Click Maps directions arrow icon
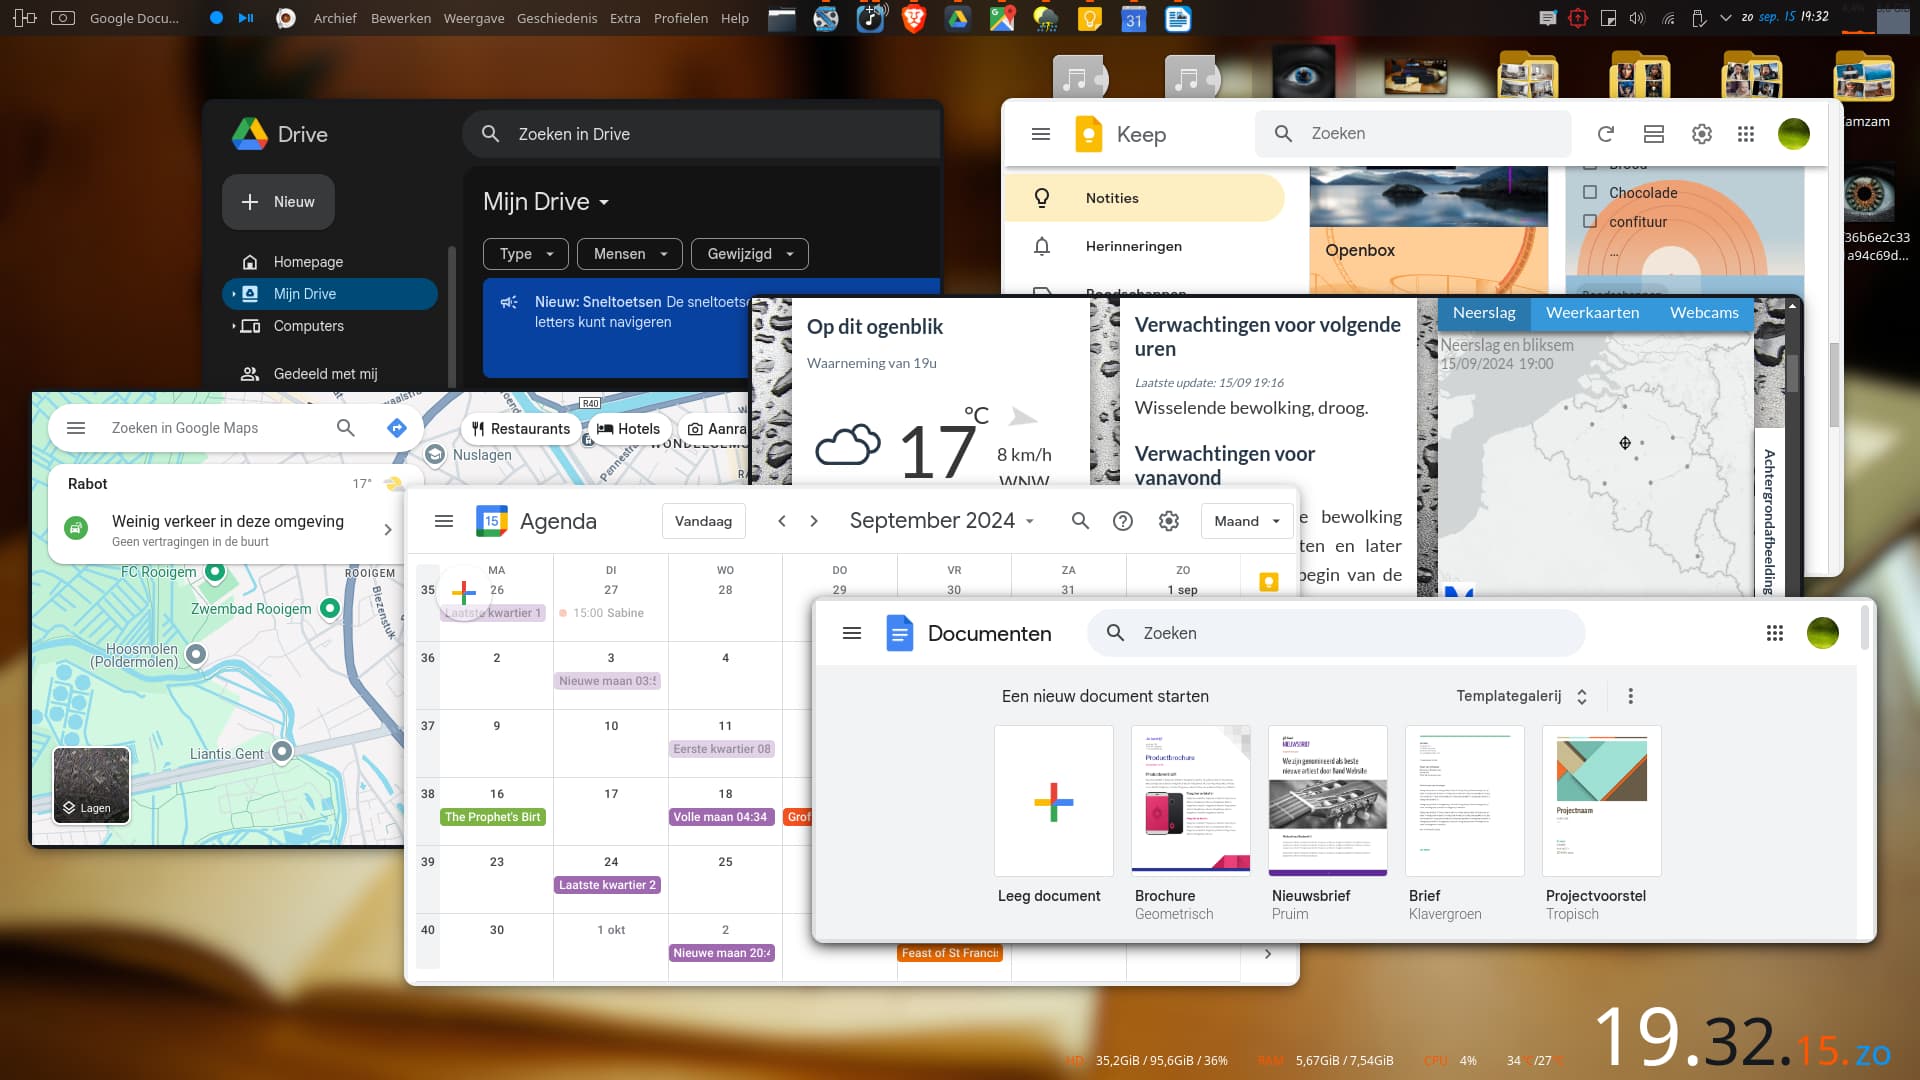Image resolution: width=1920 pixels, height=1080 pixels. point(397,428)
